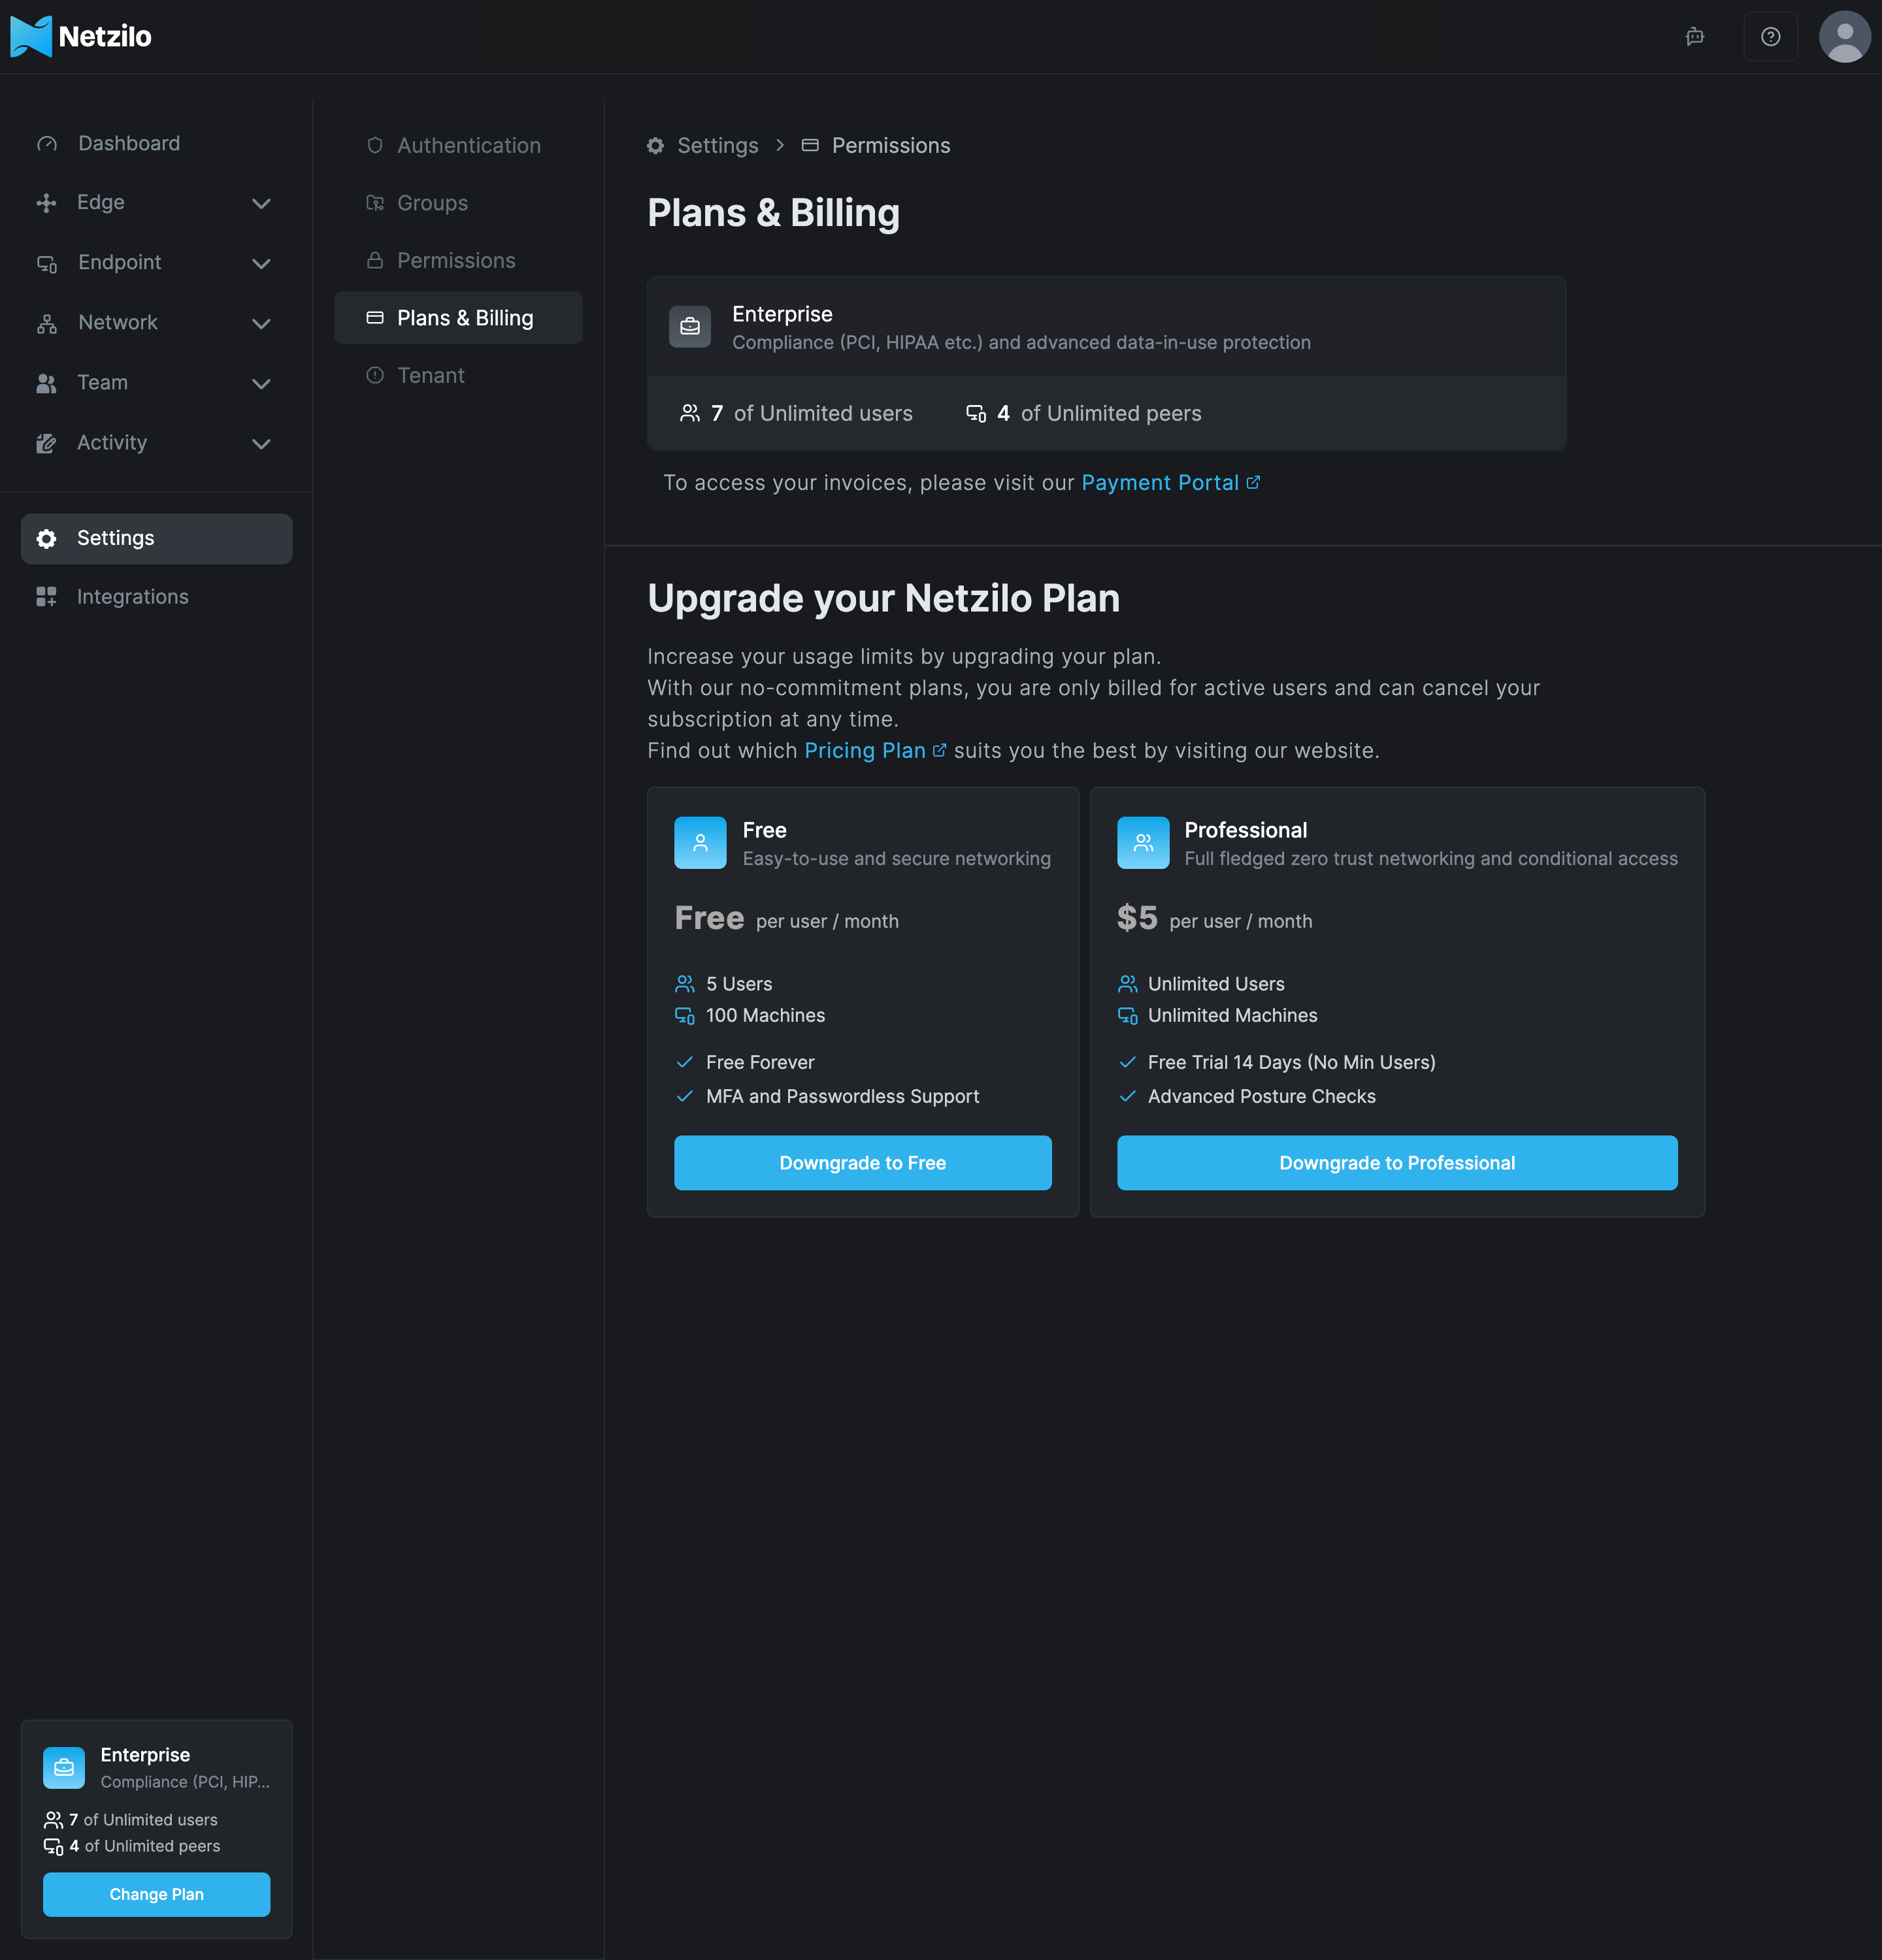Click the gear icon in the Settings breadcrumb
The image size is (1882, 1960).
click(x=655, y=146)
